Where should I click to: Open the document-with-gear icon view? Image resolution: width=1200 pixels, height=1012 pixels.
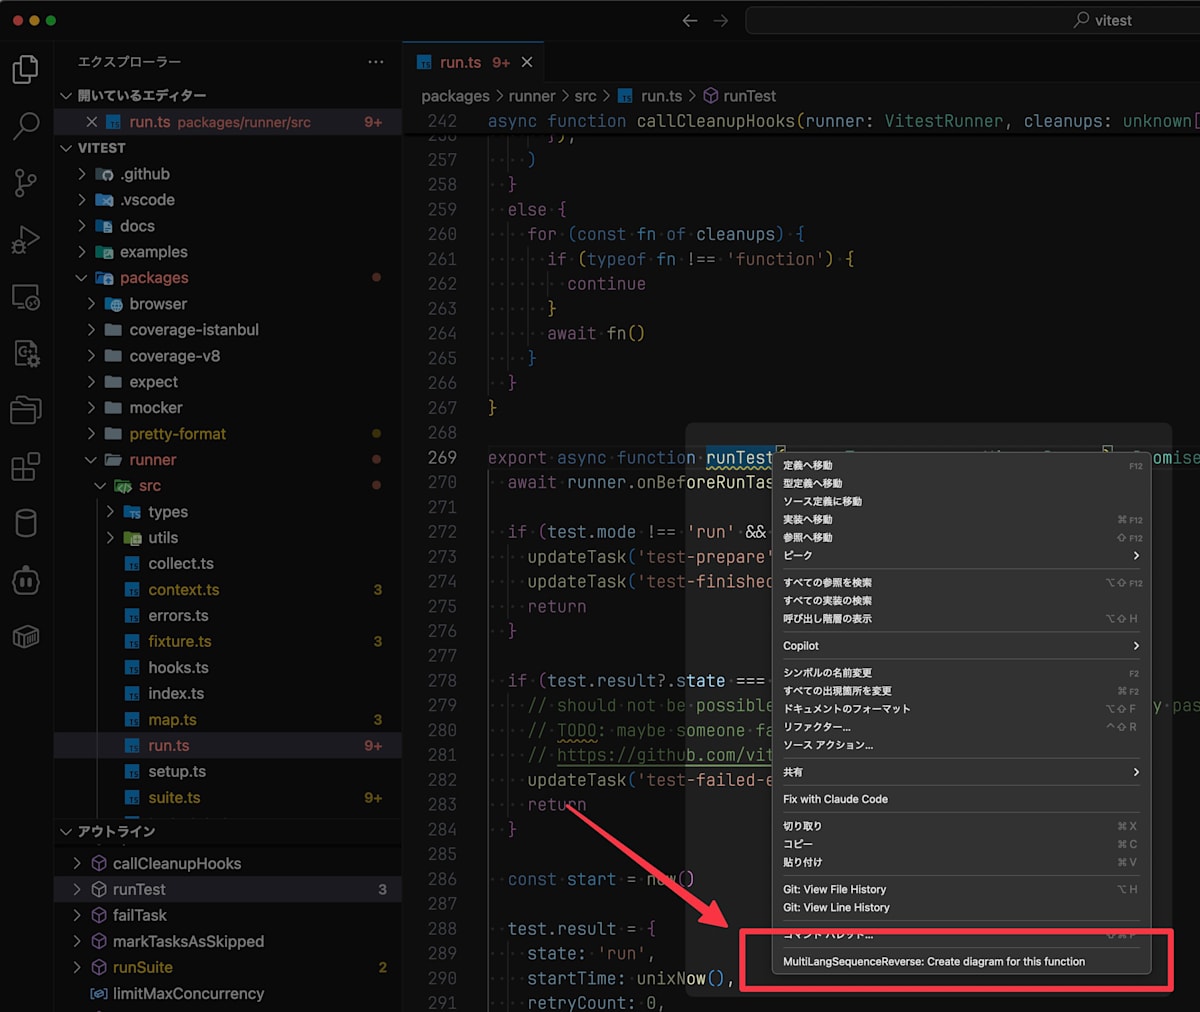click(26, 353)
